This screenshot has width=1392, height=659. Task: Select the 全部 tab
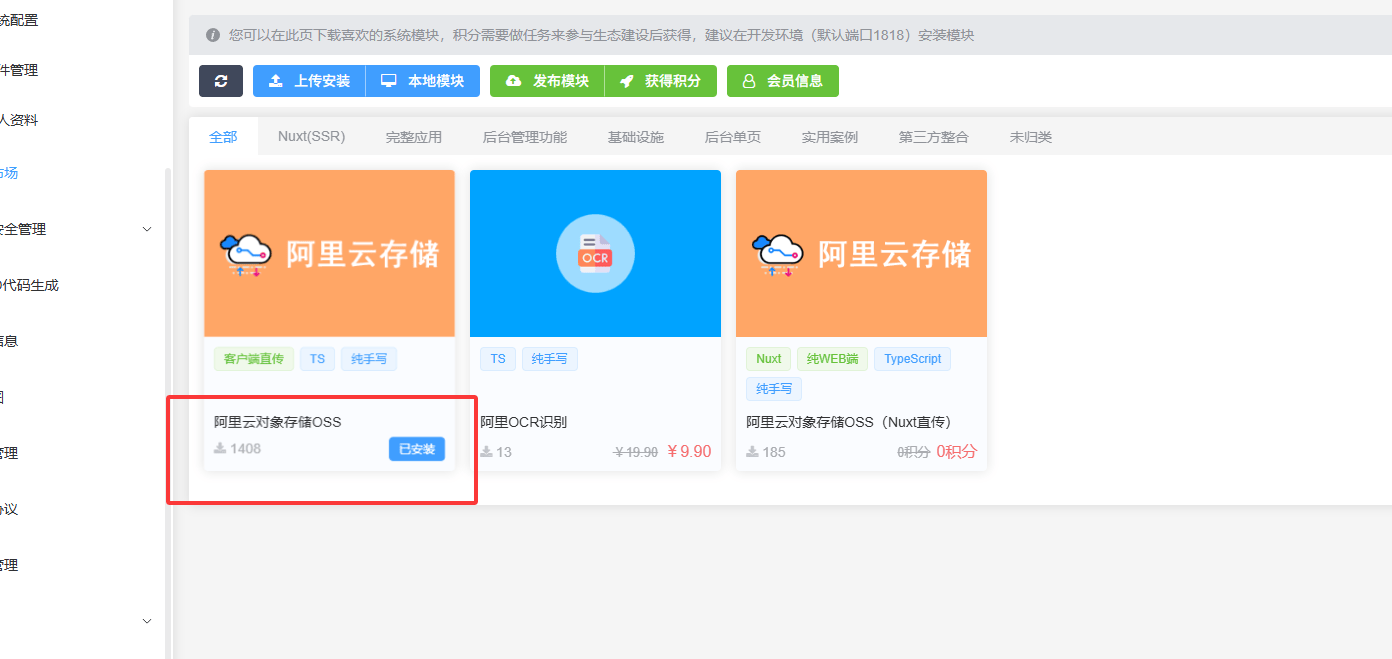(x=223, y=137)
